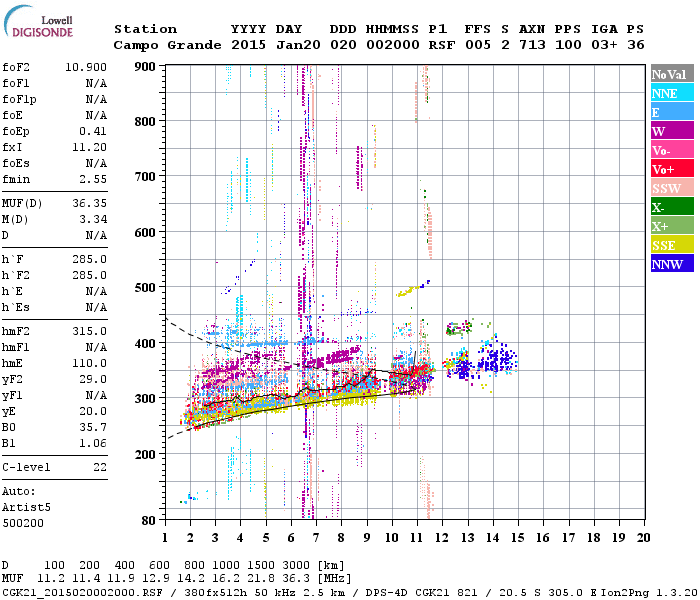Select the Vo- pink legend swatch
This screenshot has height=600, width=700.
point(672,150)
